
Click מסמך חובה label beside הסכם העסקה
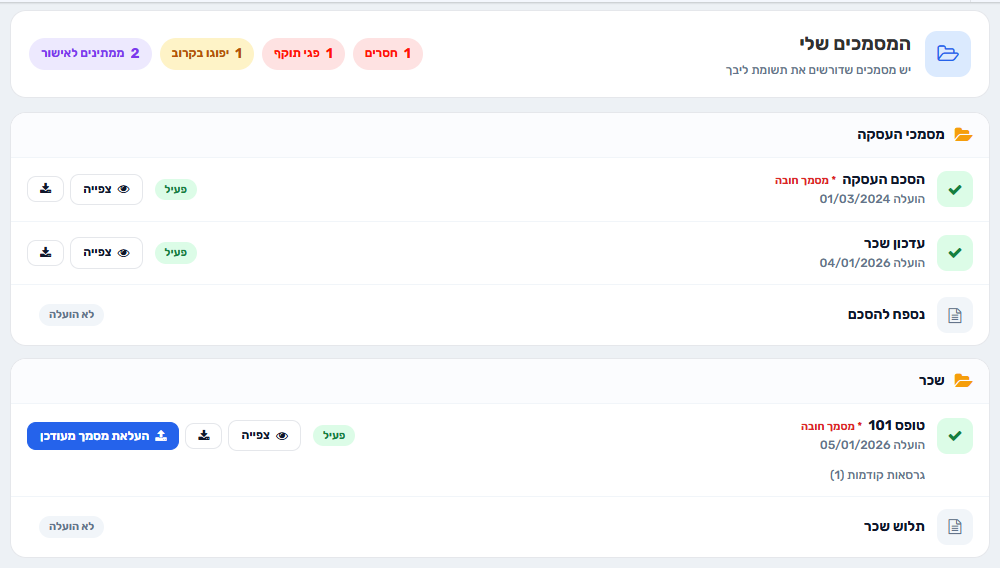[x=805, y=180]
